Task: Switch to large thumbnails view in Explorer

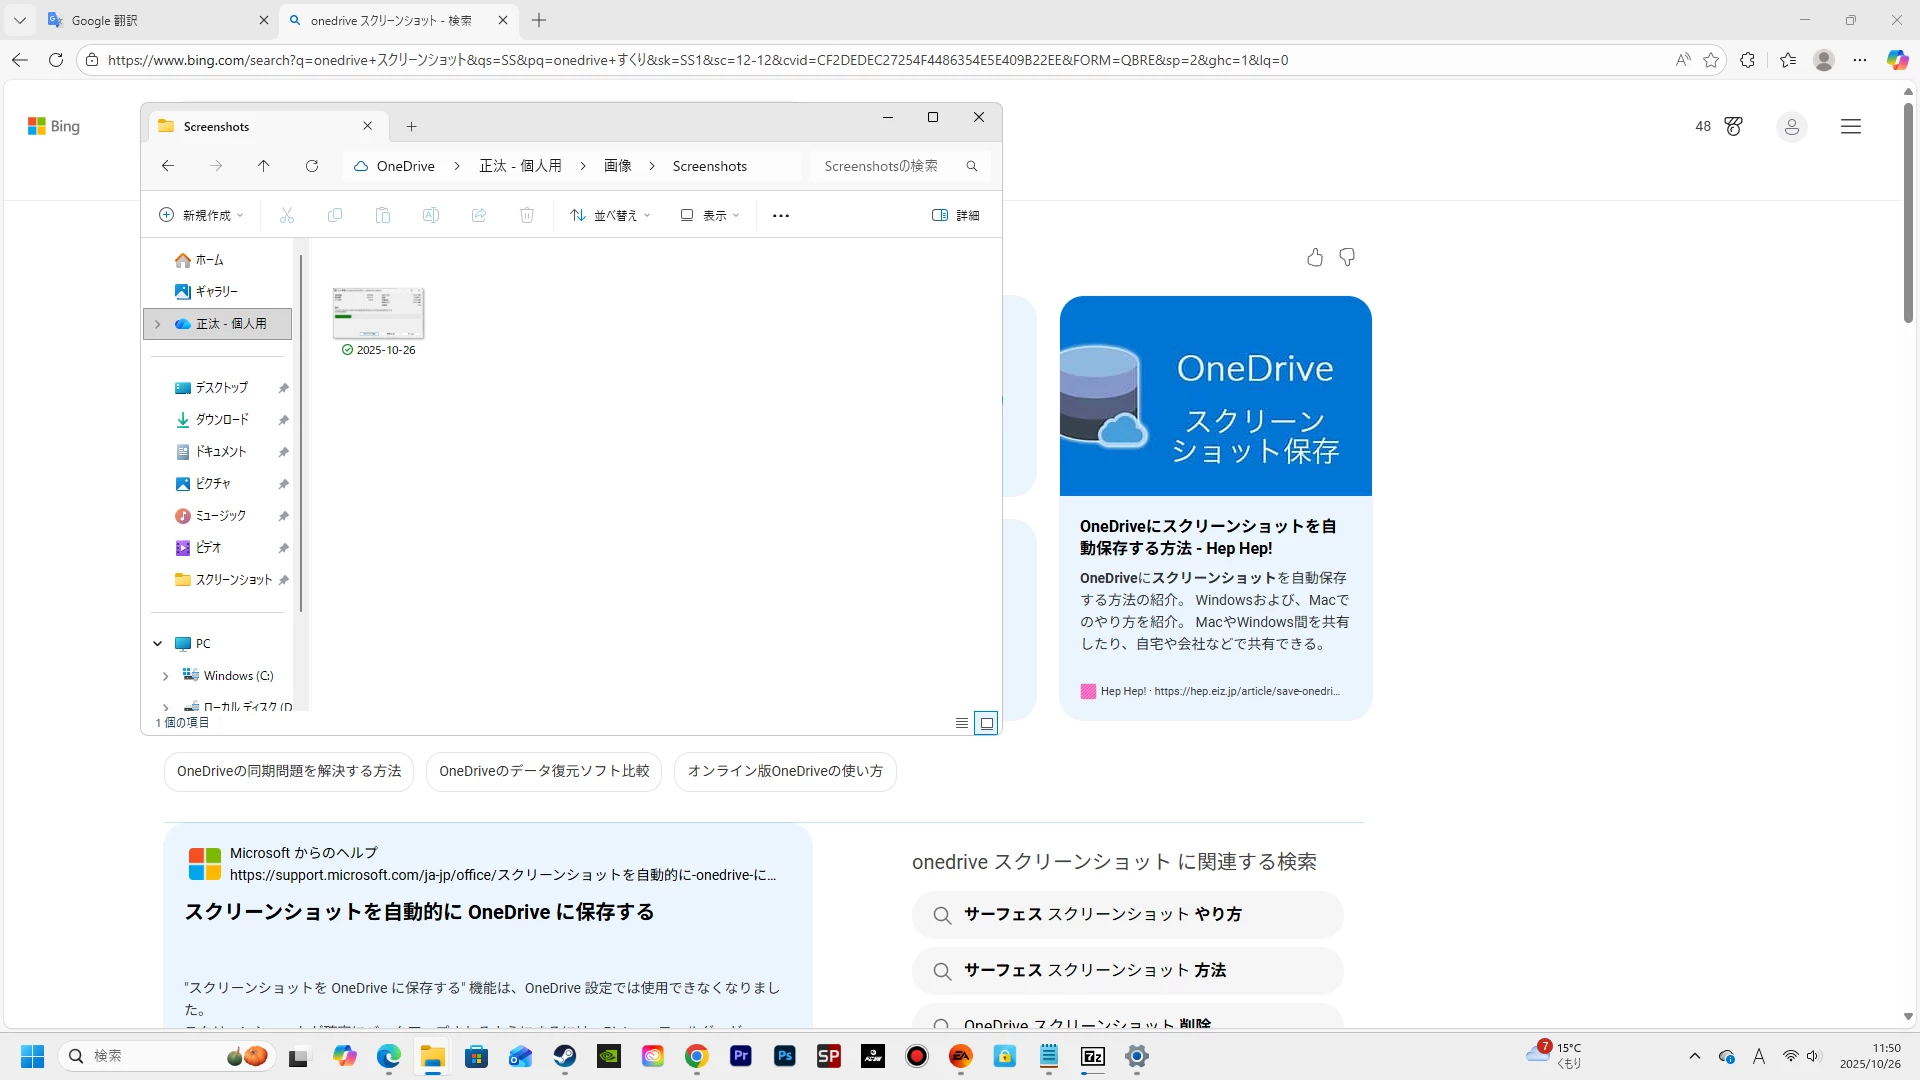Action: pyautogui.click(x=986, y=723)
